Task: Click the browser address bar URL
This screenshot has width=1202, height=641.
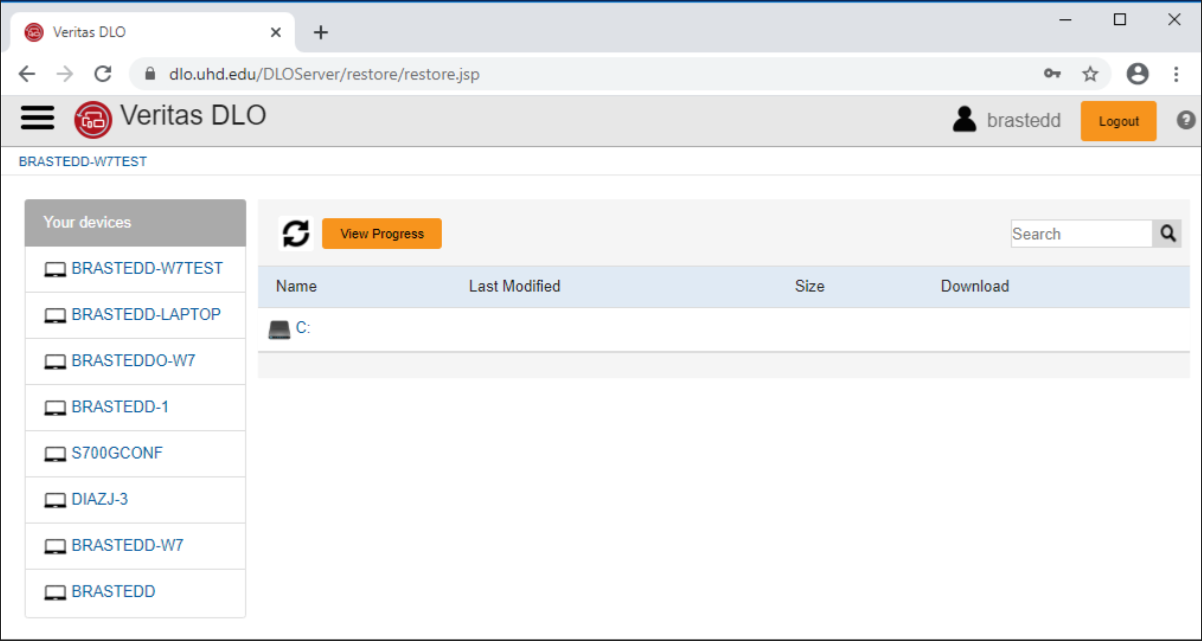Action: (324, 74)
